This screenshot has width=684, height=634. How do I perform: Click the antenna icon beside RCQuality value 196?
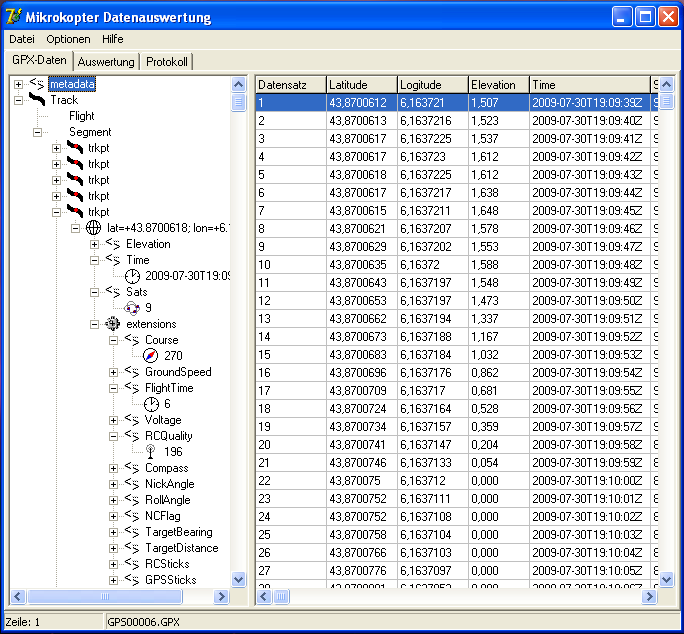click(150, 452)
